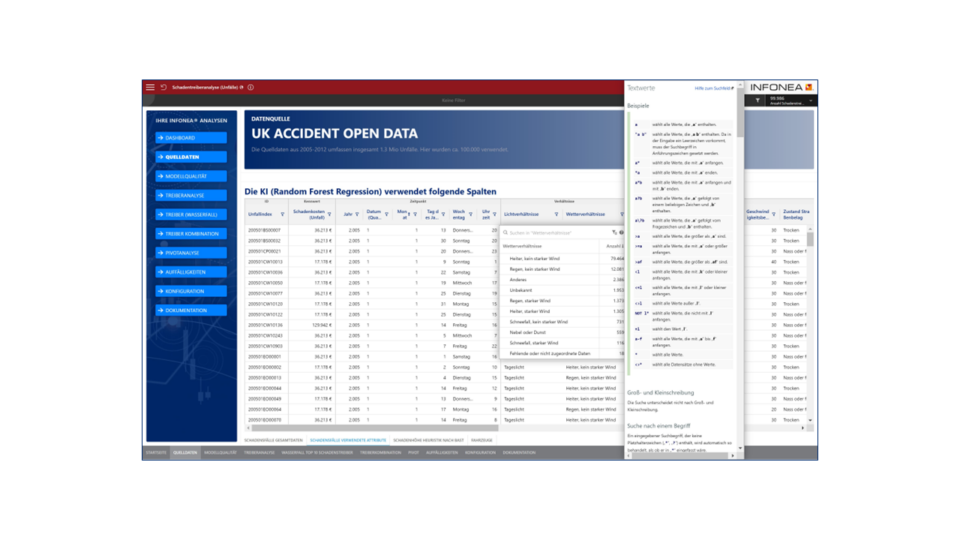
Task: Click filter icon on Schadenkosten column
Action: (x=329, y=214)
